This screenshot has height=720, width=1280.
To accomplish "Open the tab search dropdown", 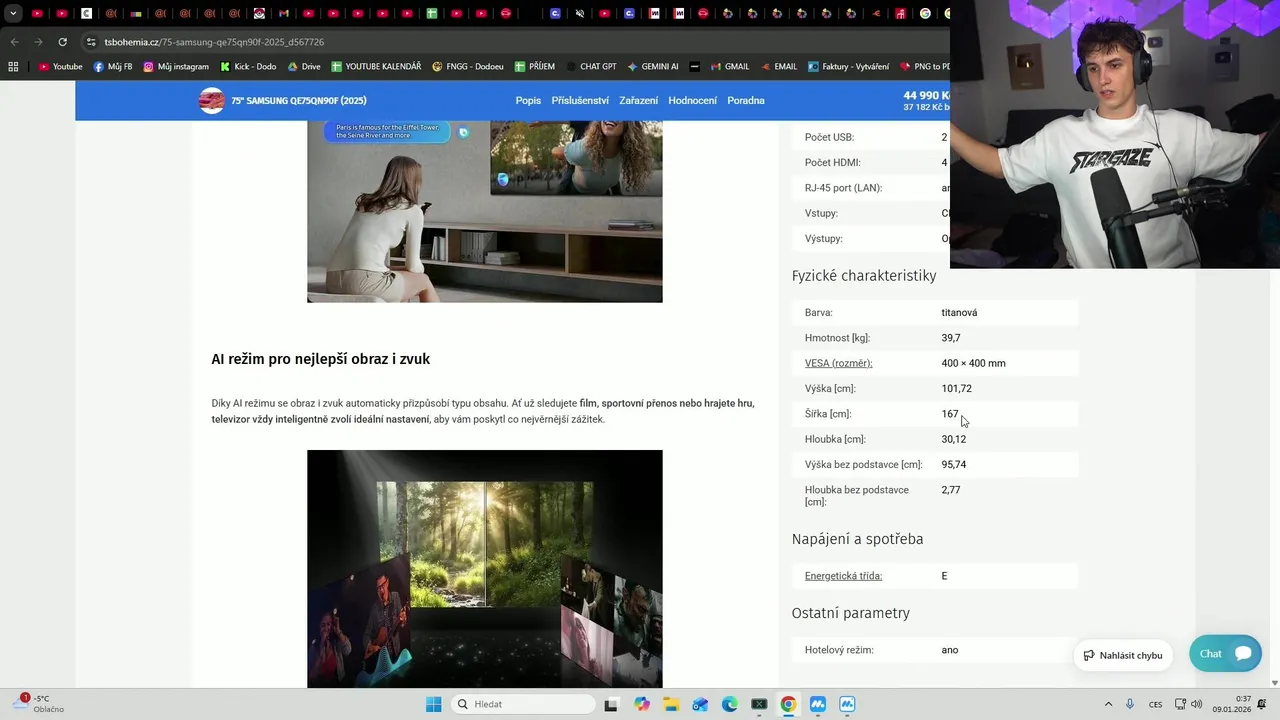I will pos(13,14).
